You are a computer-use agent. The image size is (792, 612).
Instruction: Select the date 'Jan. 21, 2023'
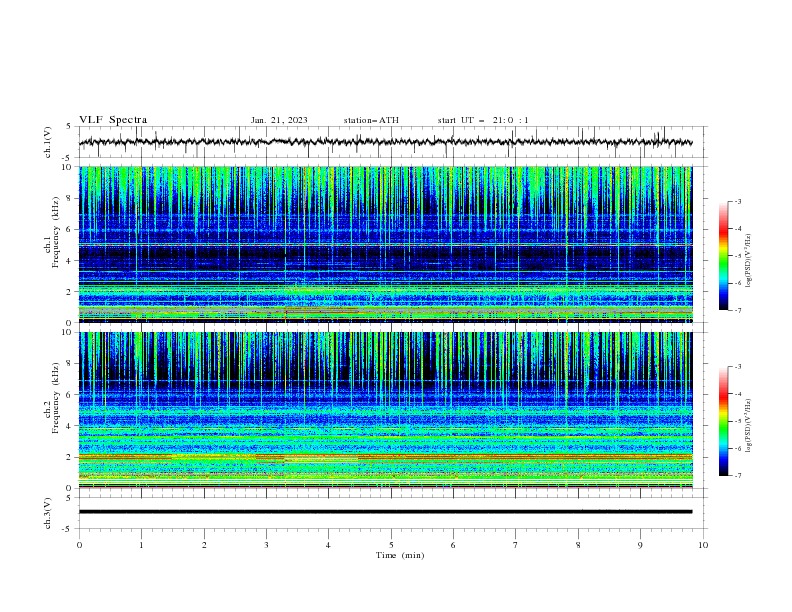279,120
